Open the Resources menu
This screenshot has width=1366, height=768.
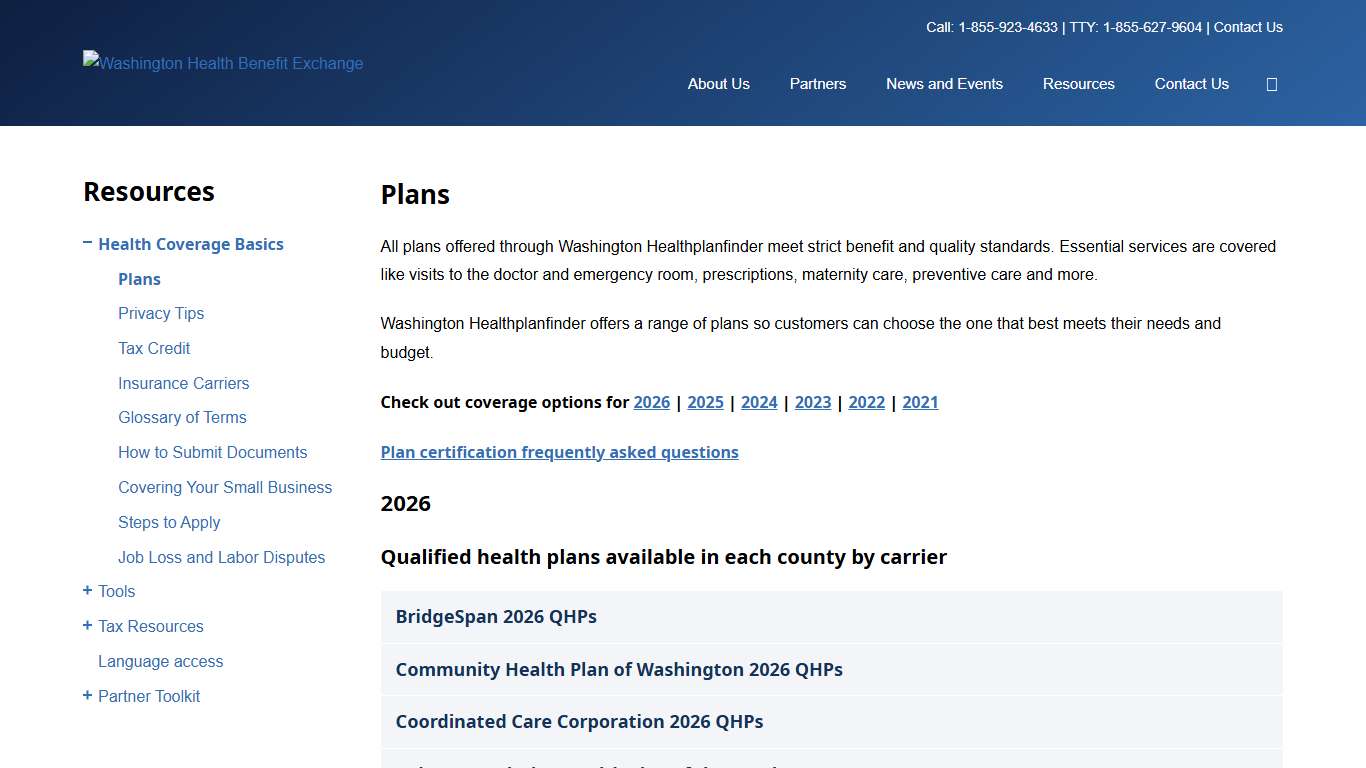coord(1078,84)
